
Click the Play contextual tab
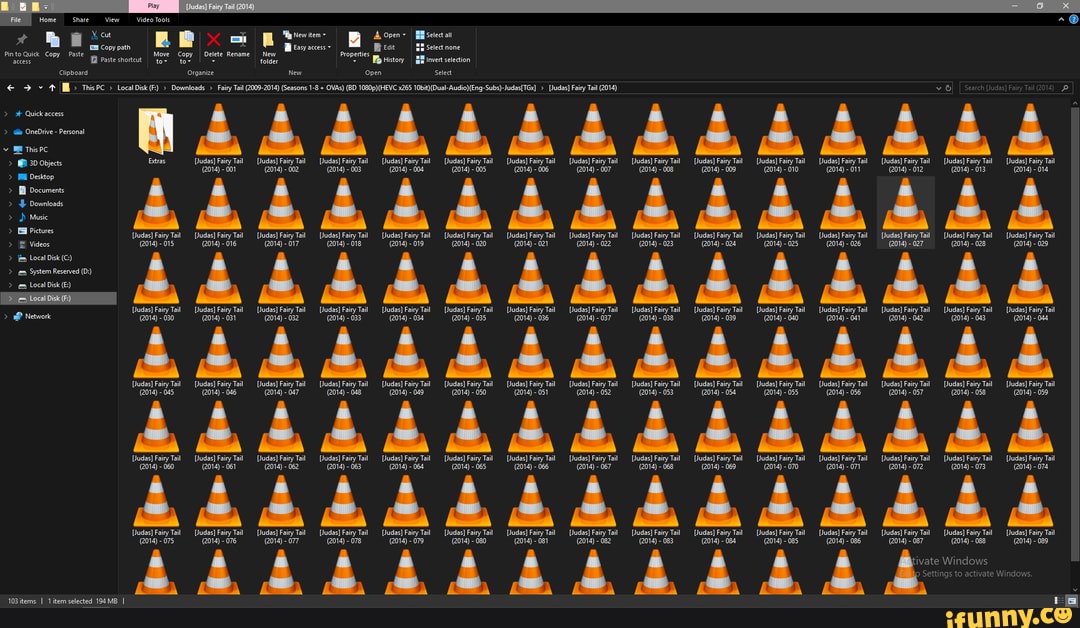(153, 6)
